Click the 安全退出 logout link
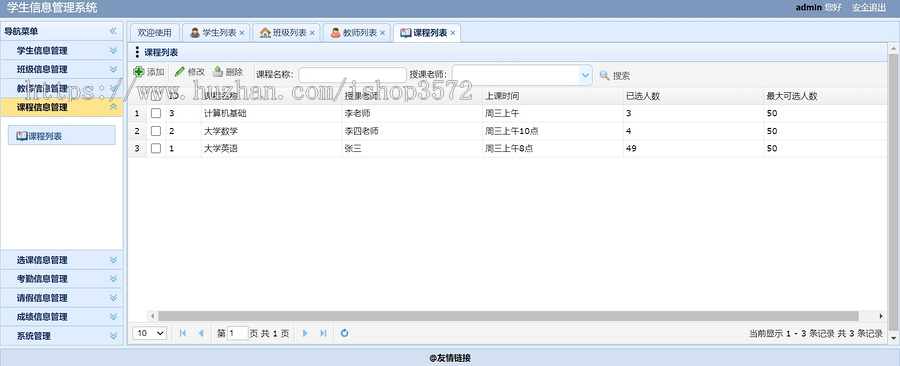Image resolution: width=900 pixels, height=366 pixels. pos(869,8)
